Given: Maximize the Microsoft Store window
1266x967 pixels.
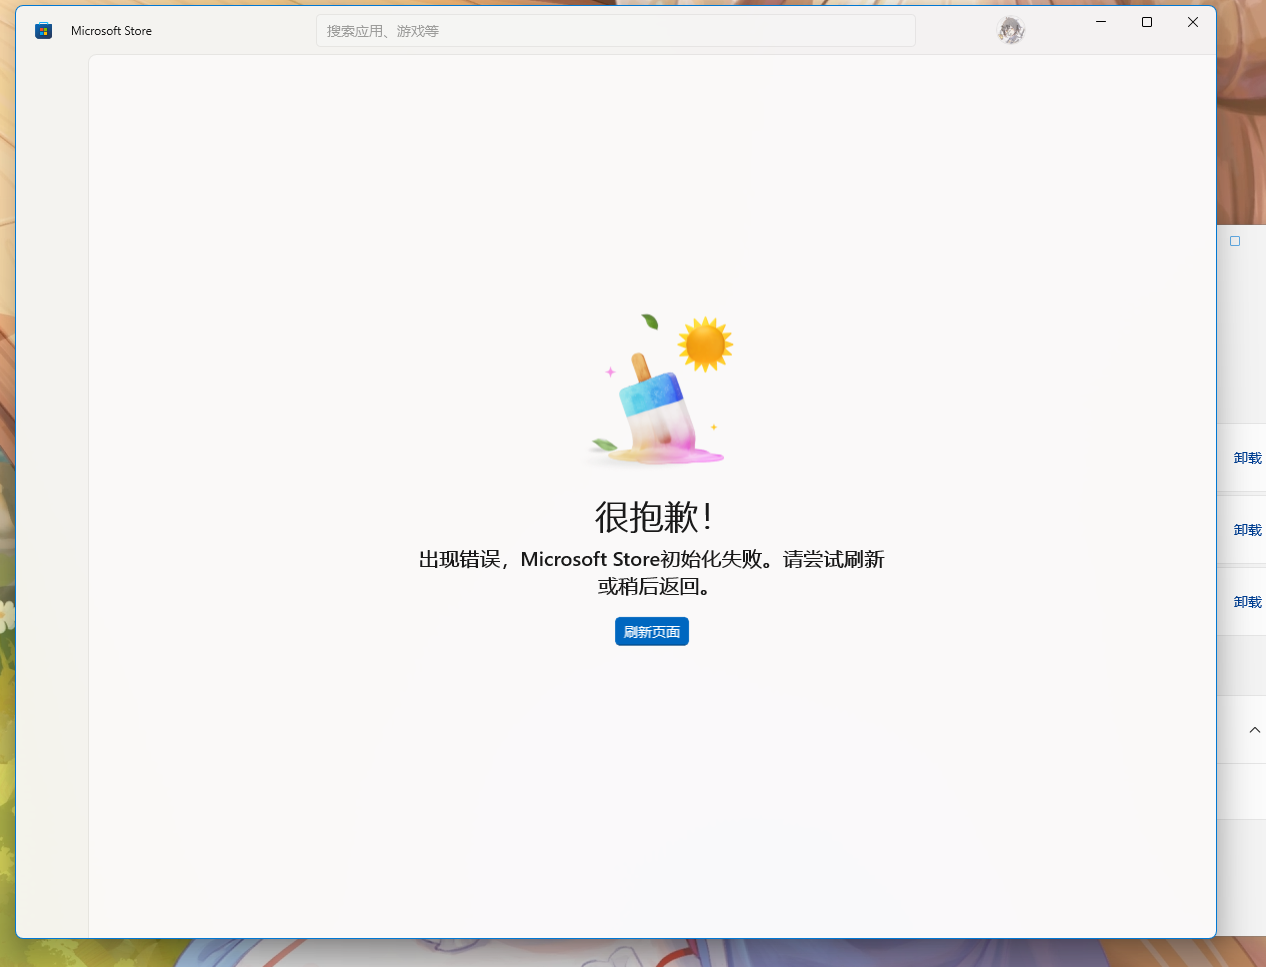Looking at the screenshot, I should point(1147,22).
